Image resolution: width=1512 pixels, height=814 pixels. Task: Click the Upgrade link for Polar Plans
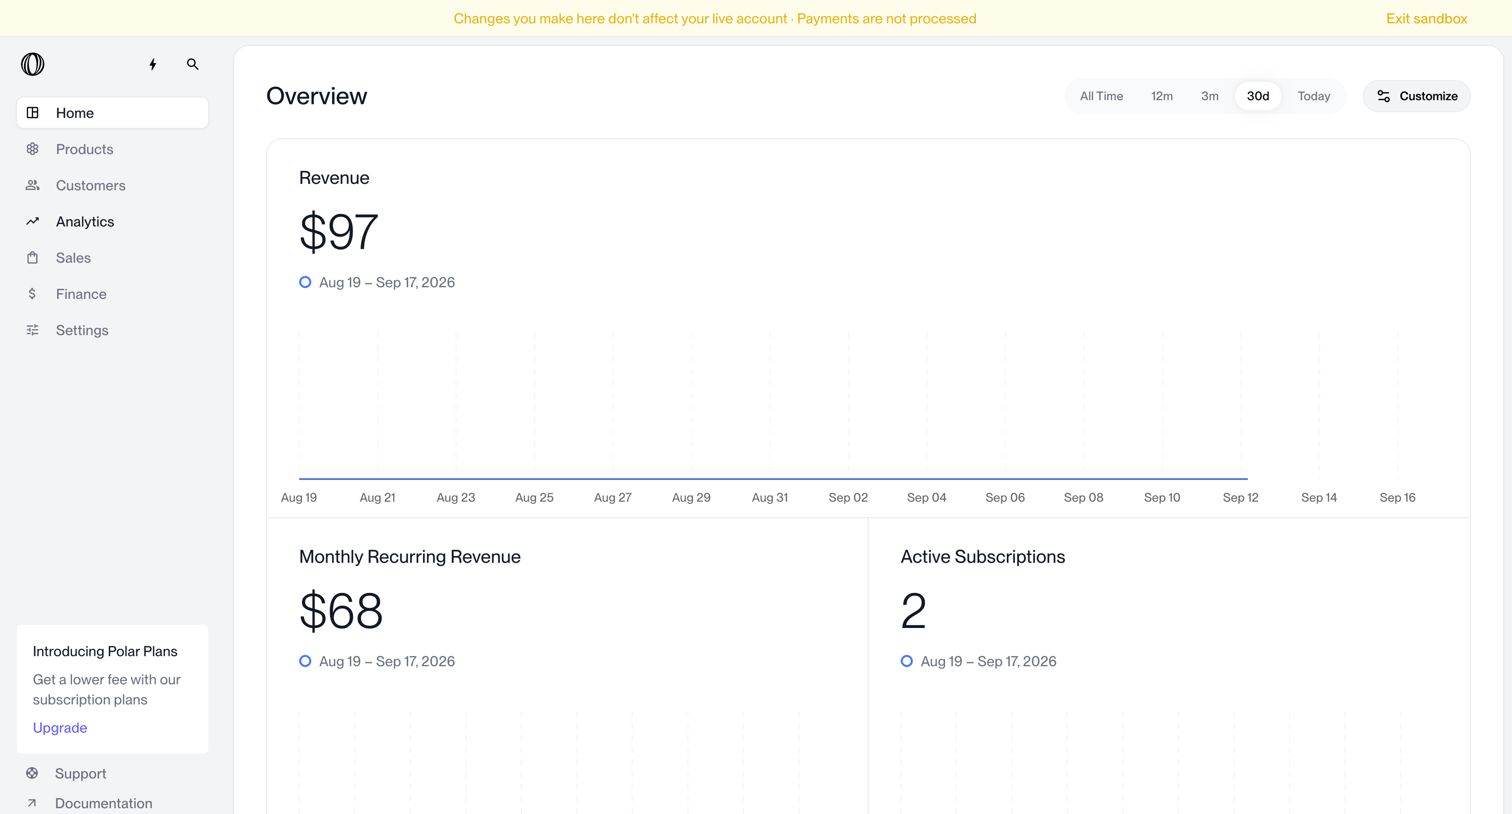tap(60, 728)
